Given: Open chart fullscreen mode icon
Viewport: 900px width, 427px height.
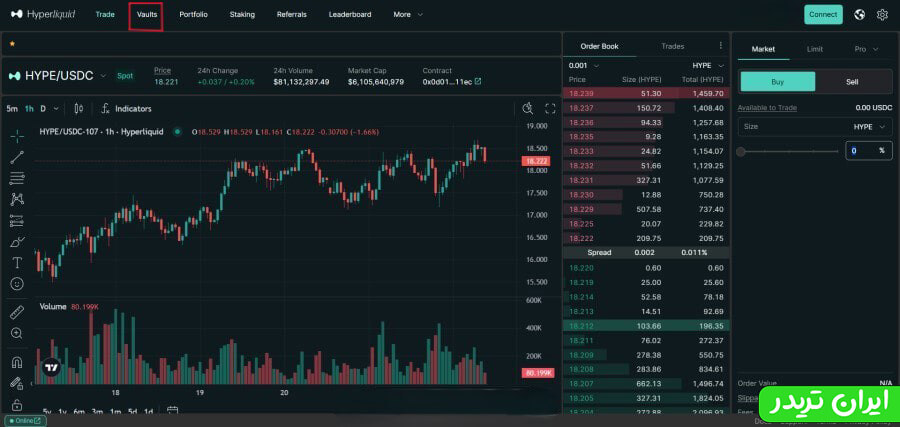Looking at the screenshot, I should (550, 108).
